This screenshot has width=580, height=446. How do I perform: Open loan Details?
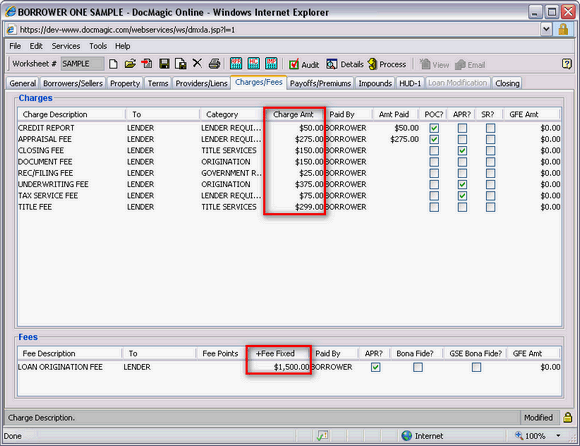click(x=345, y=65)
